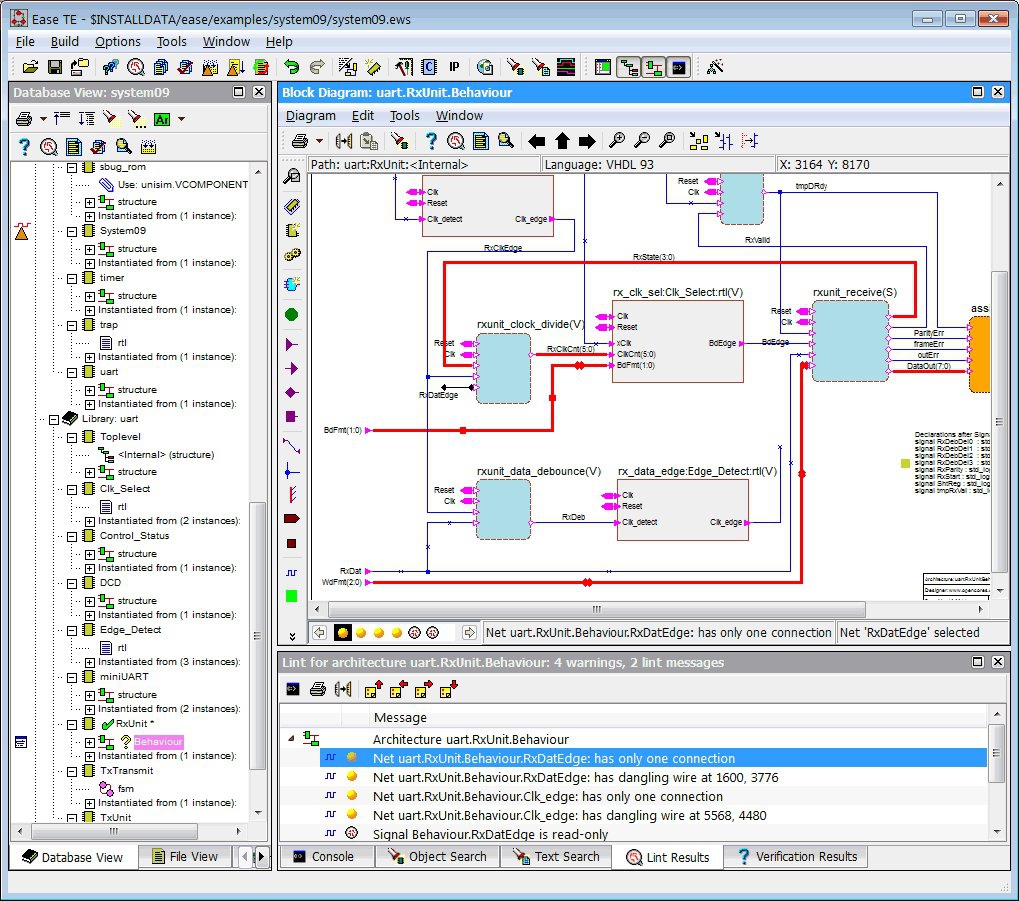This screenshot has height=901, width=1019.
Task: Click the up arrow in Block Diagram toolbar
Action: pyautogui.click(x=562, y=141)
